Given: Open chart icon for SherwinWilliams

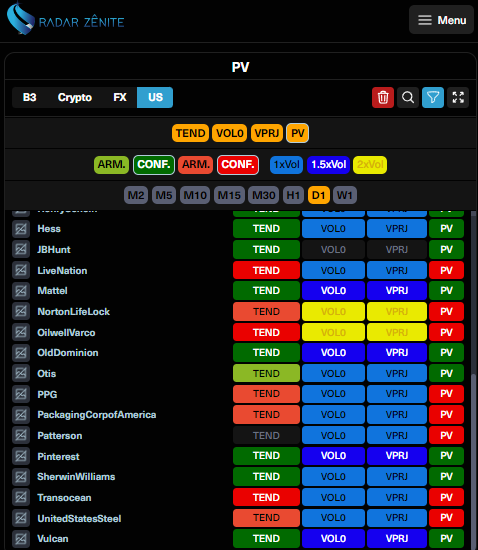Looking at the screenshot, I should [x=21, y=477].
